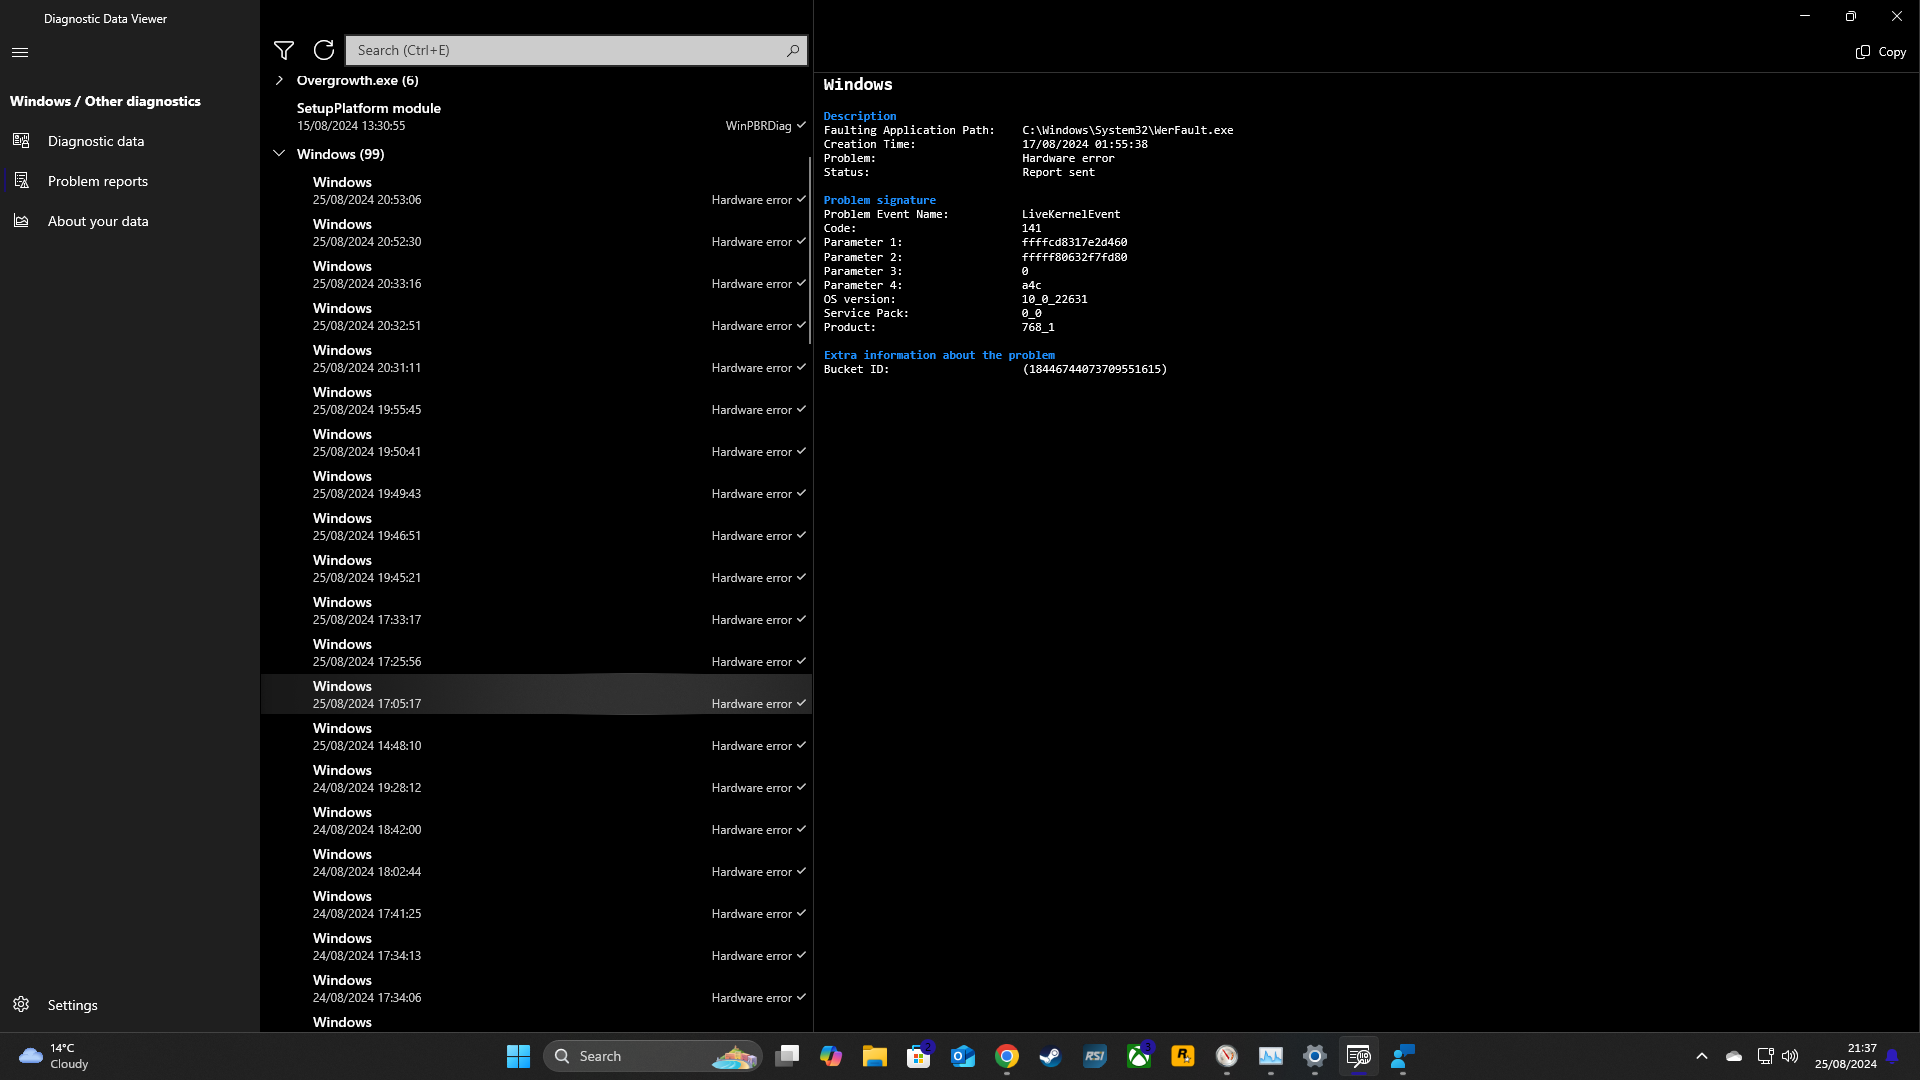Open the Windows Start menu
The width and height of the screenshot is (1920, 1080).
click(518, 1056)
